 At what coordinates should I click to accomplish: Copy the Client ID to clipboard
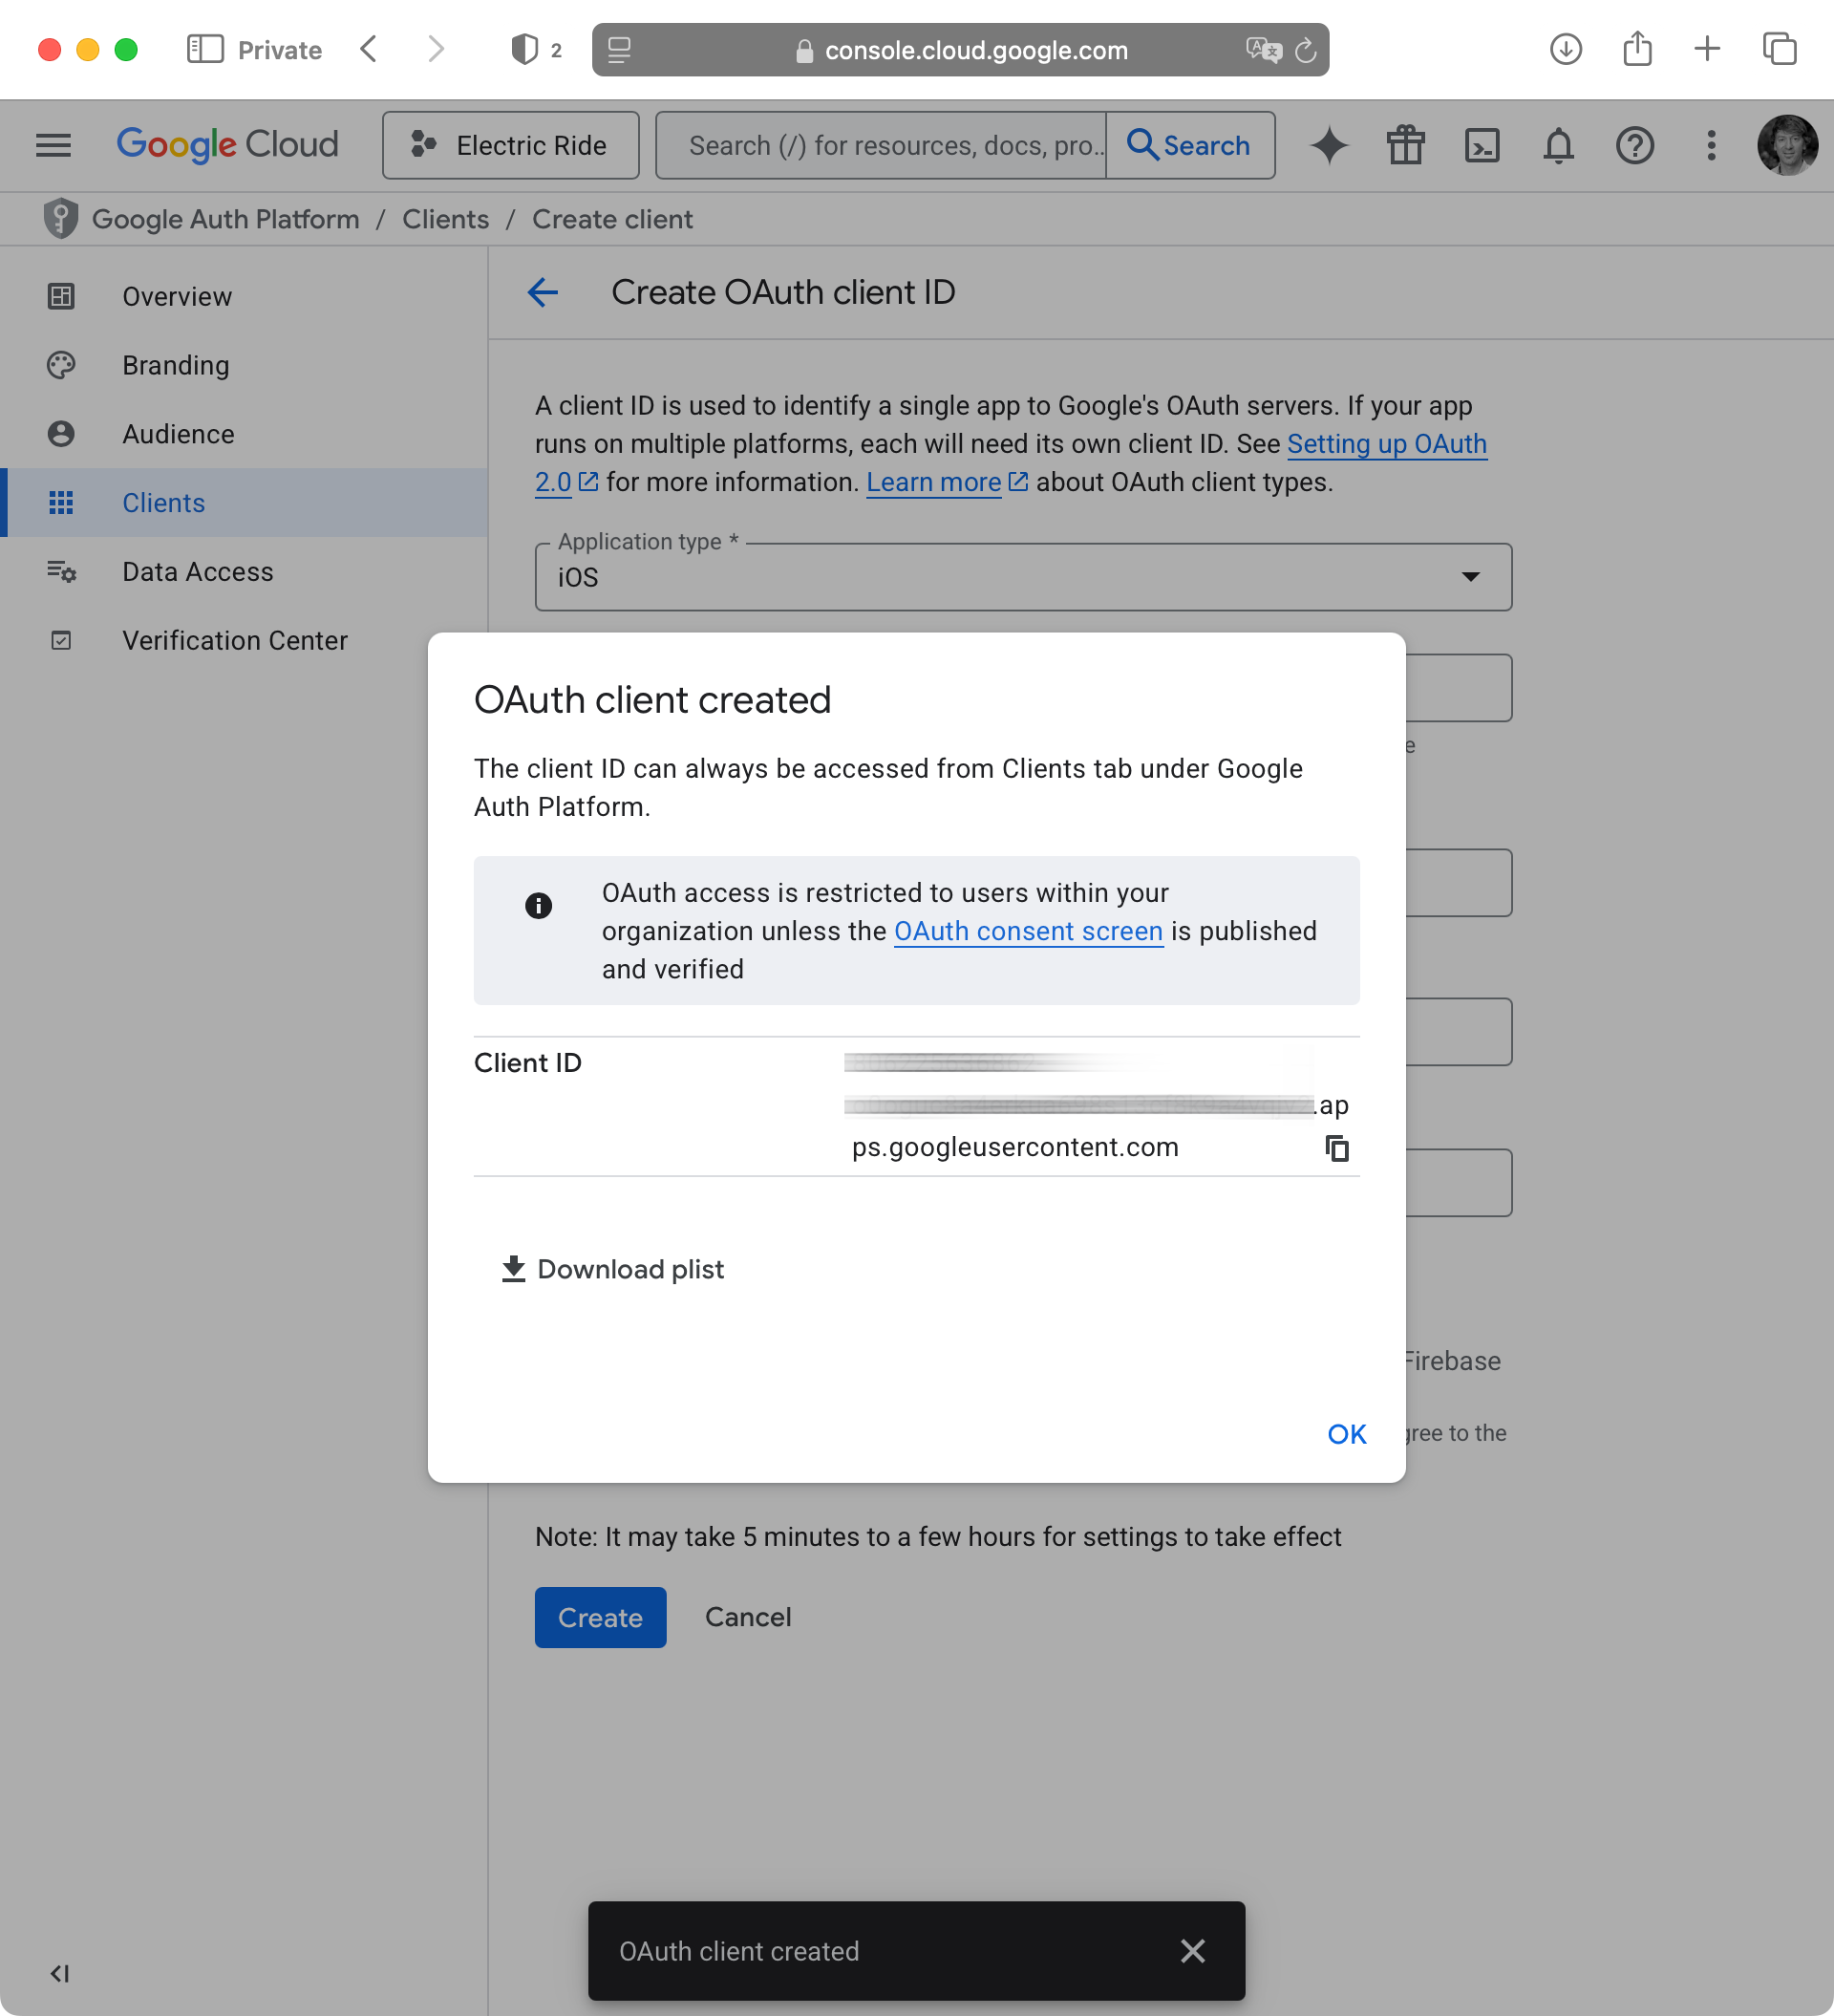[x=1337, y=1148]
